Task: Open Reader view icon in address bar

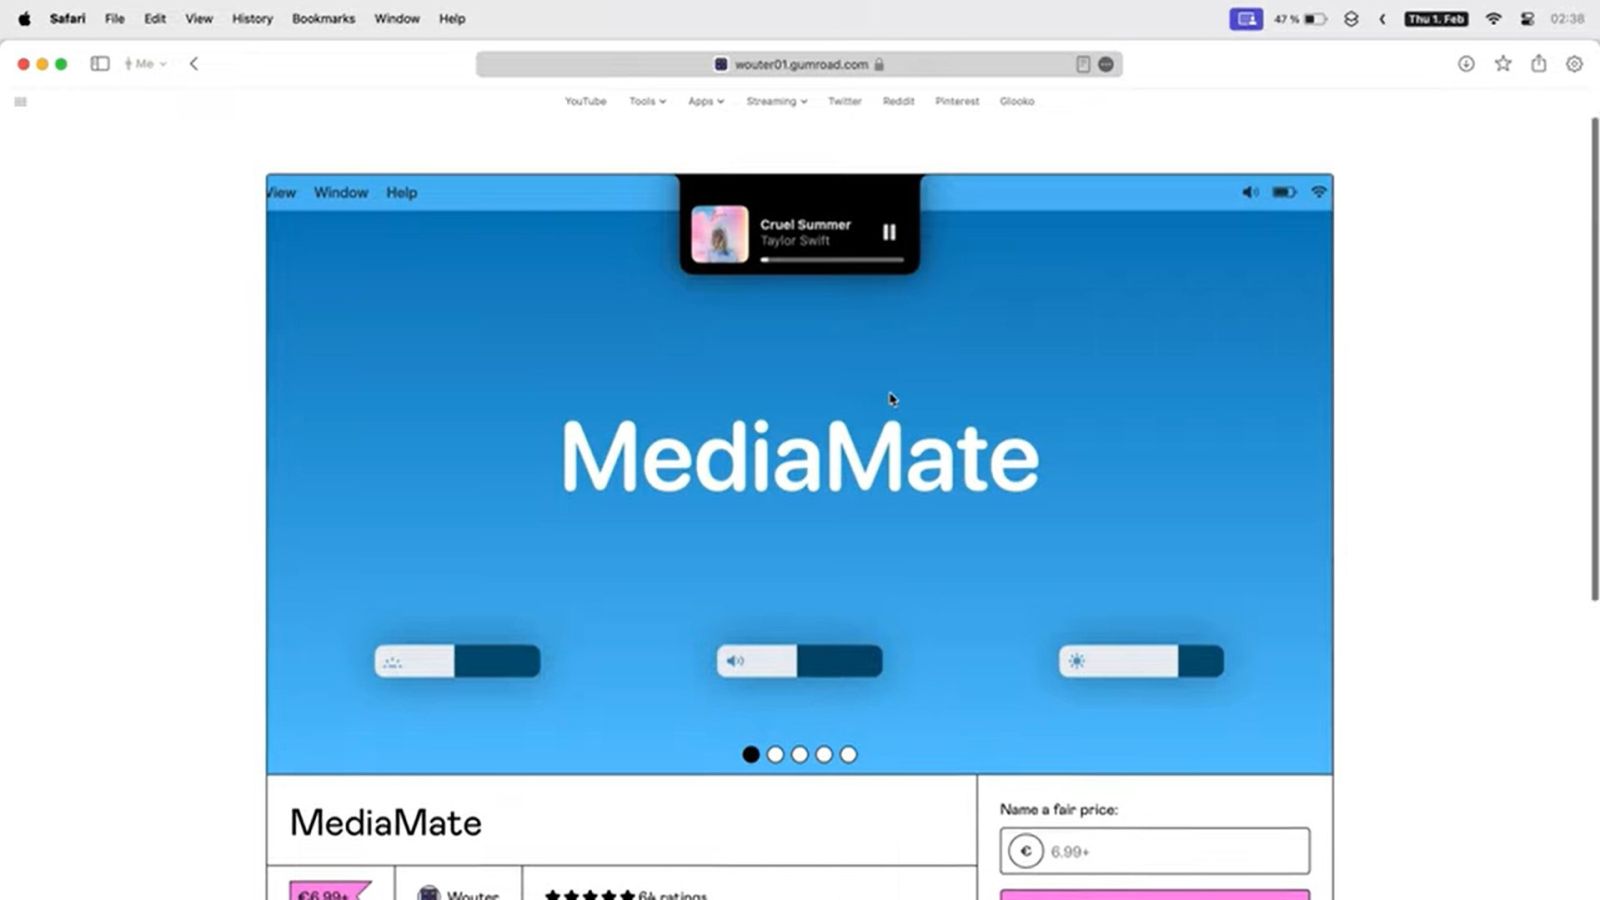Action: (1083, 64)
